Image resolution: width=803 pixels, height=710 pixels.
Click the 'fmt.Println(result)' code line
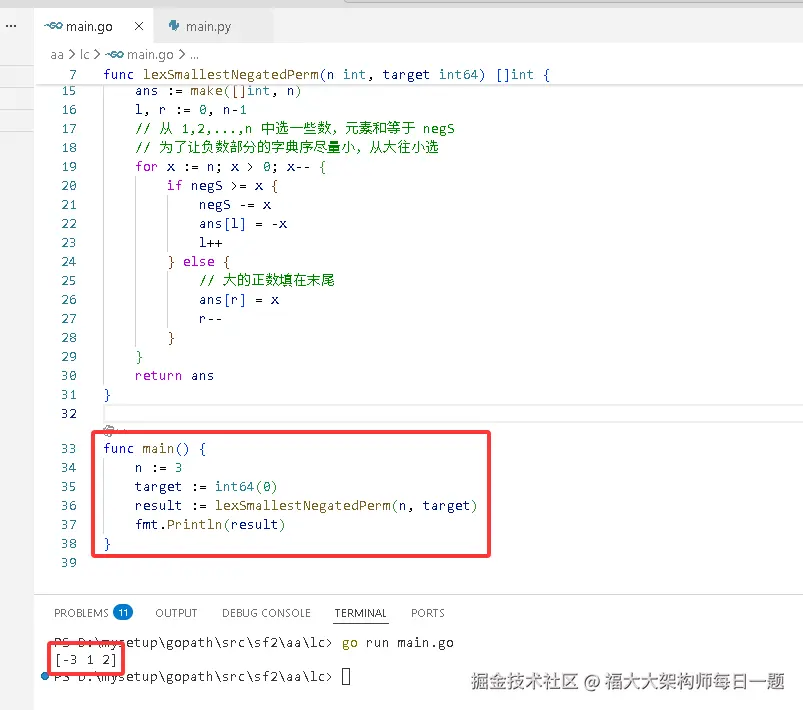[x=210, y=525]
